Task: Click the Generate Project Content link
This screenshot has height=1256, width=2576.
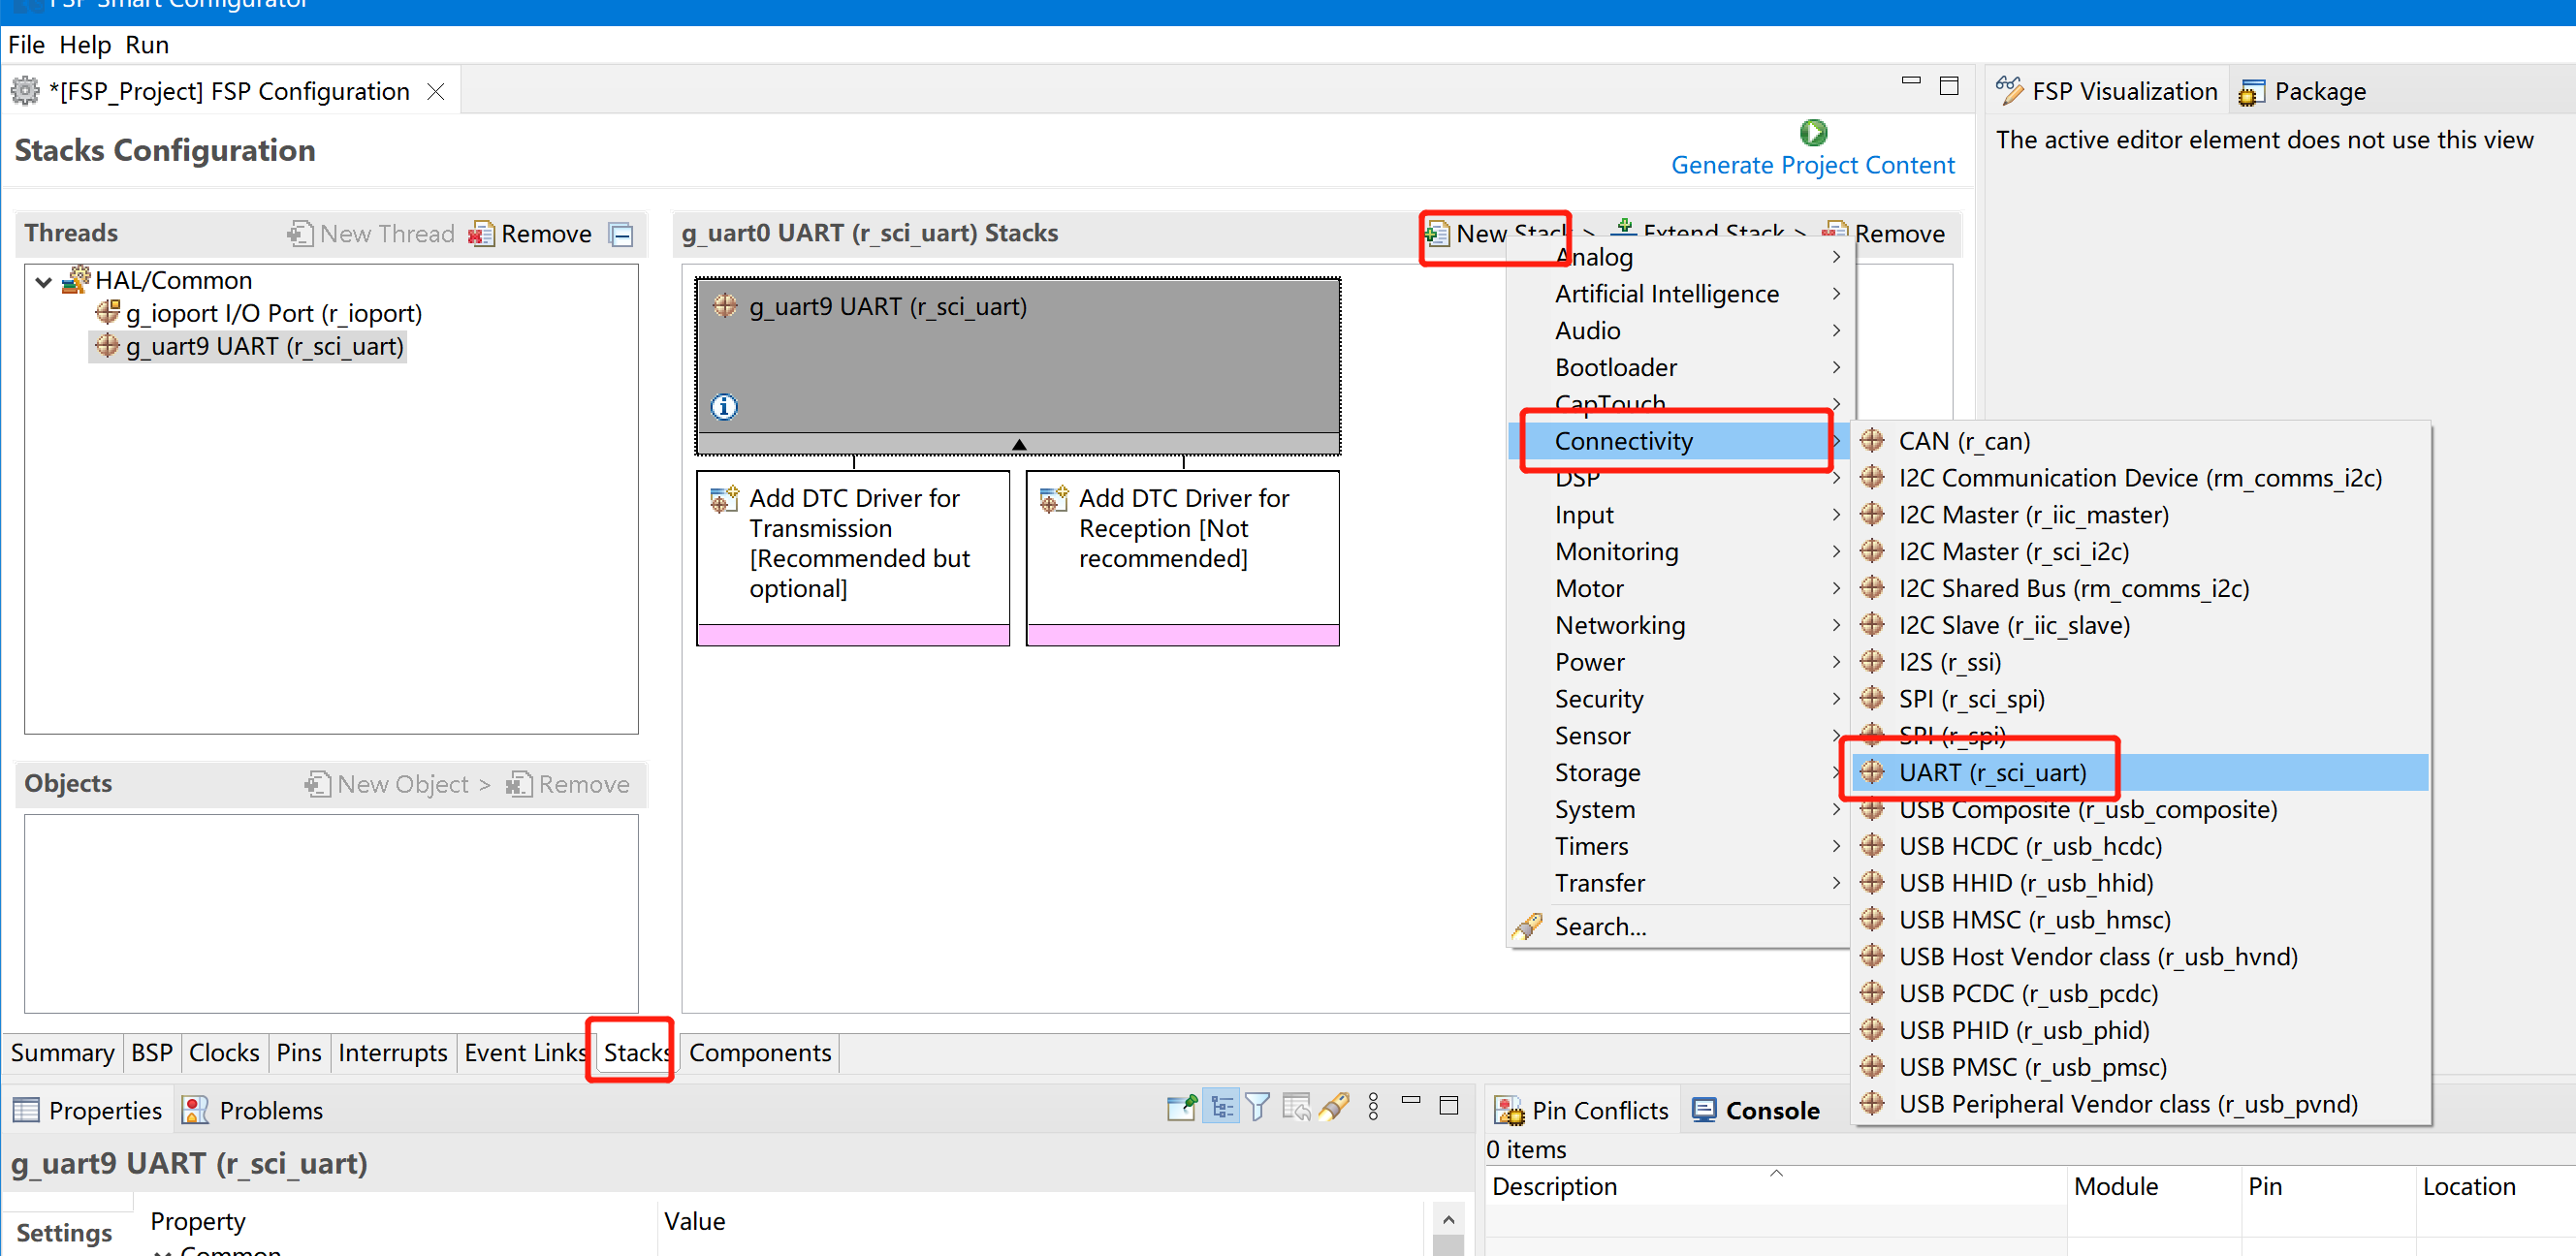Action: [1812, 165]
